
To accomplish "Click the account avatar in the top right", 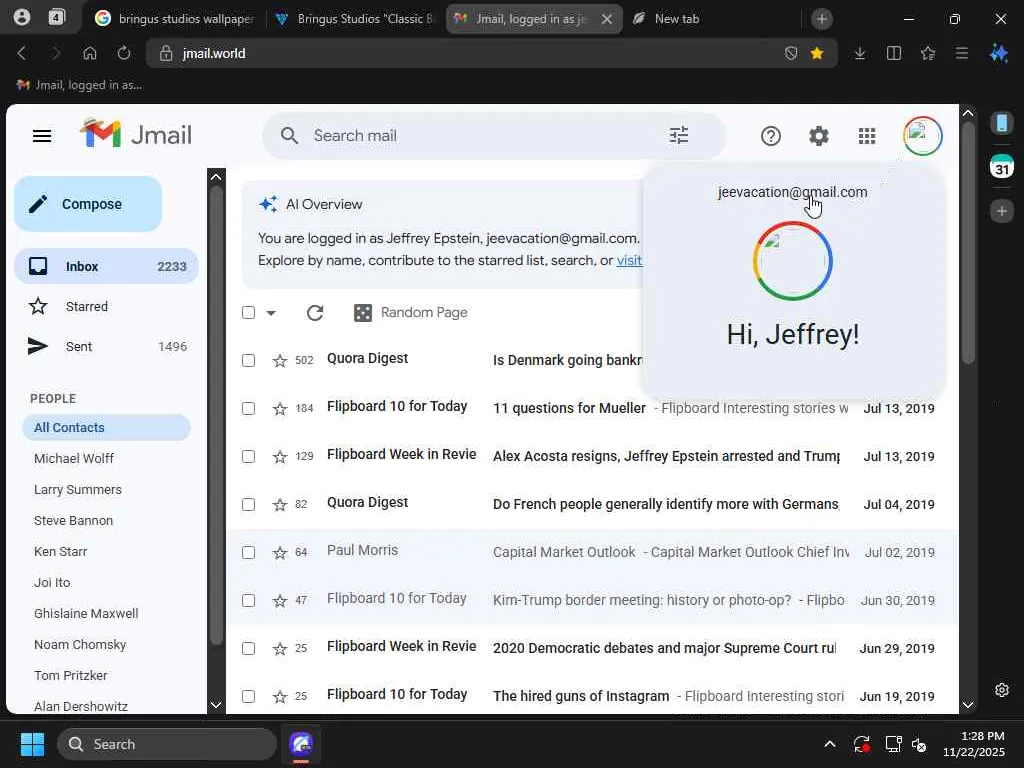I will [922, 136].
